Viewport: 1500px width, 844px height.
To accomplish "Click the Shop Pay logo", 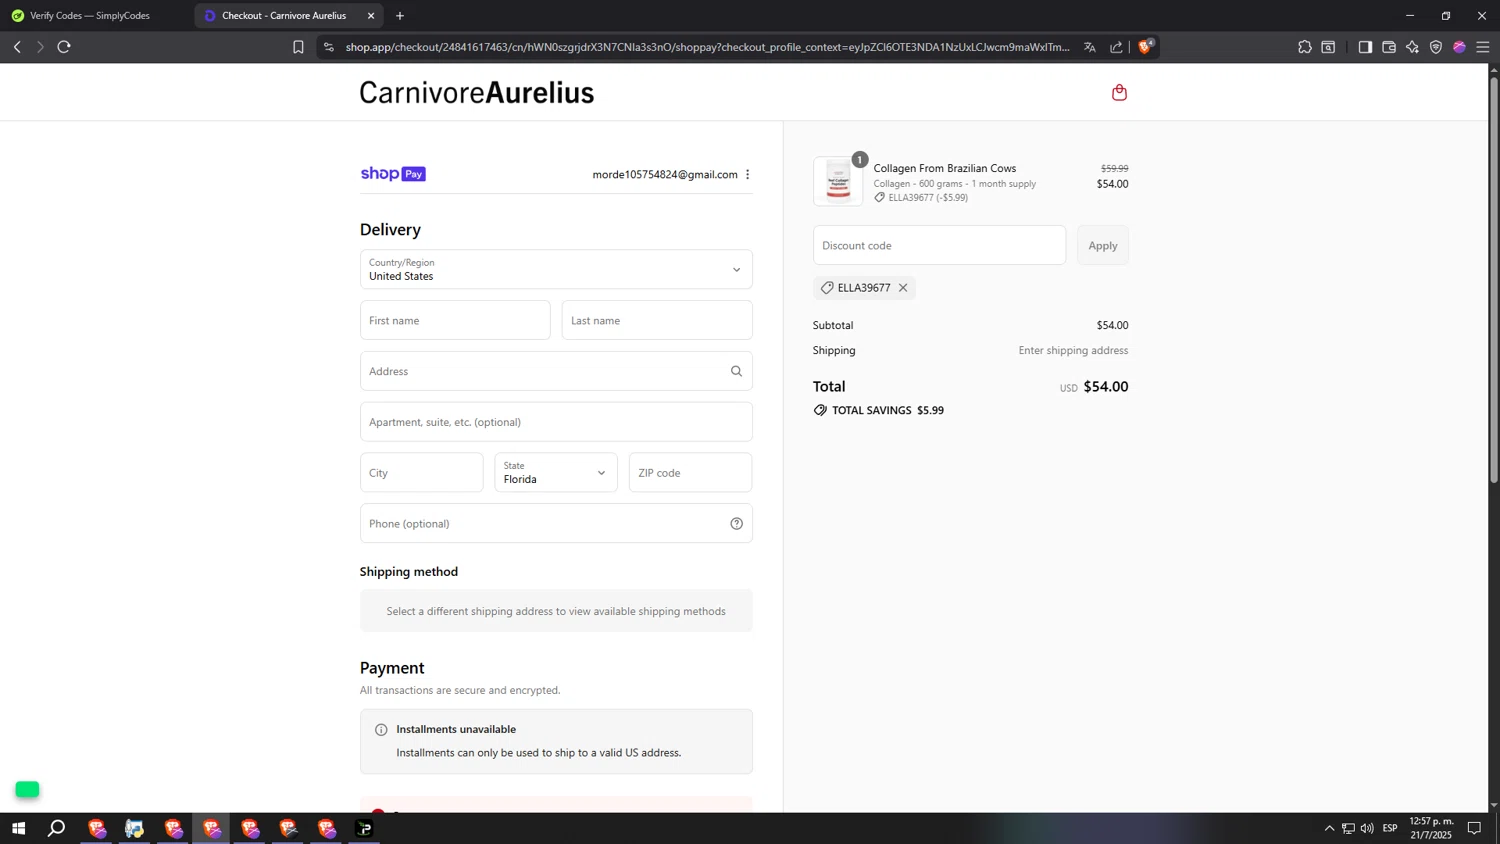I will [393, 174].
